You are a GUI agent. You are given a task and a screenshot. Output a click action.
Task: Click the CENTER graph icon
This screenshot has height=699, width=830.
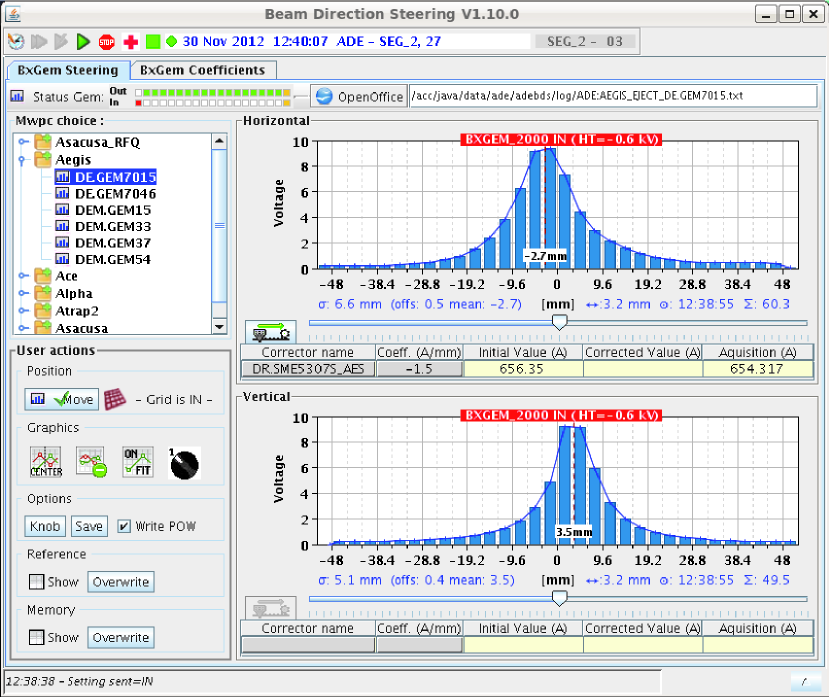click(x=44, y=461)
